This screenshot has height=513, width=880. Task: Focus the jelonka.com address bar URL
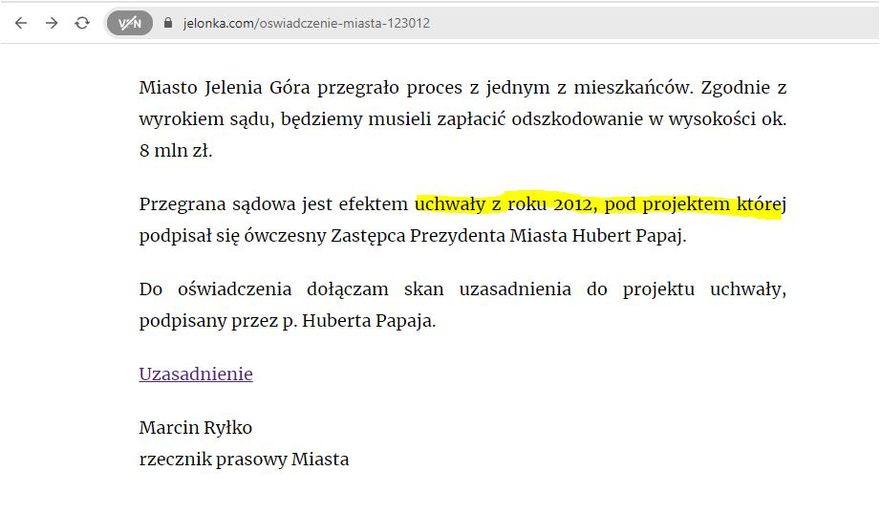(306, 23)
